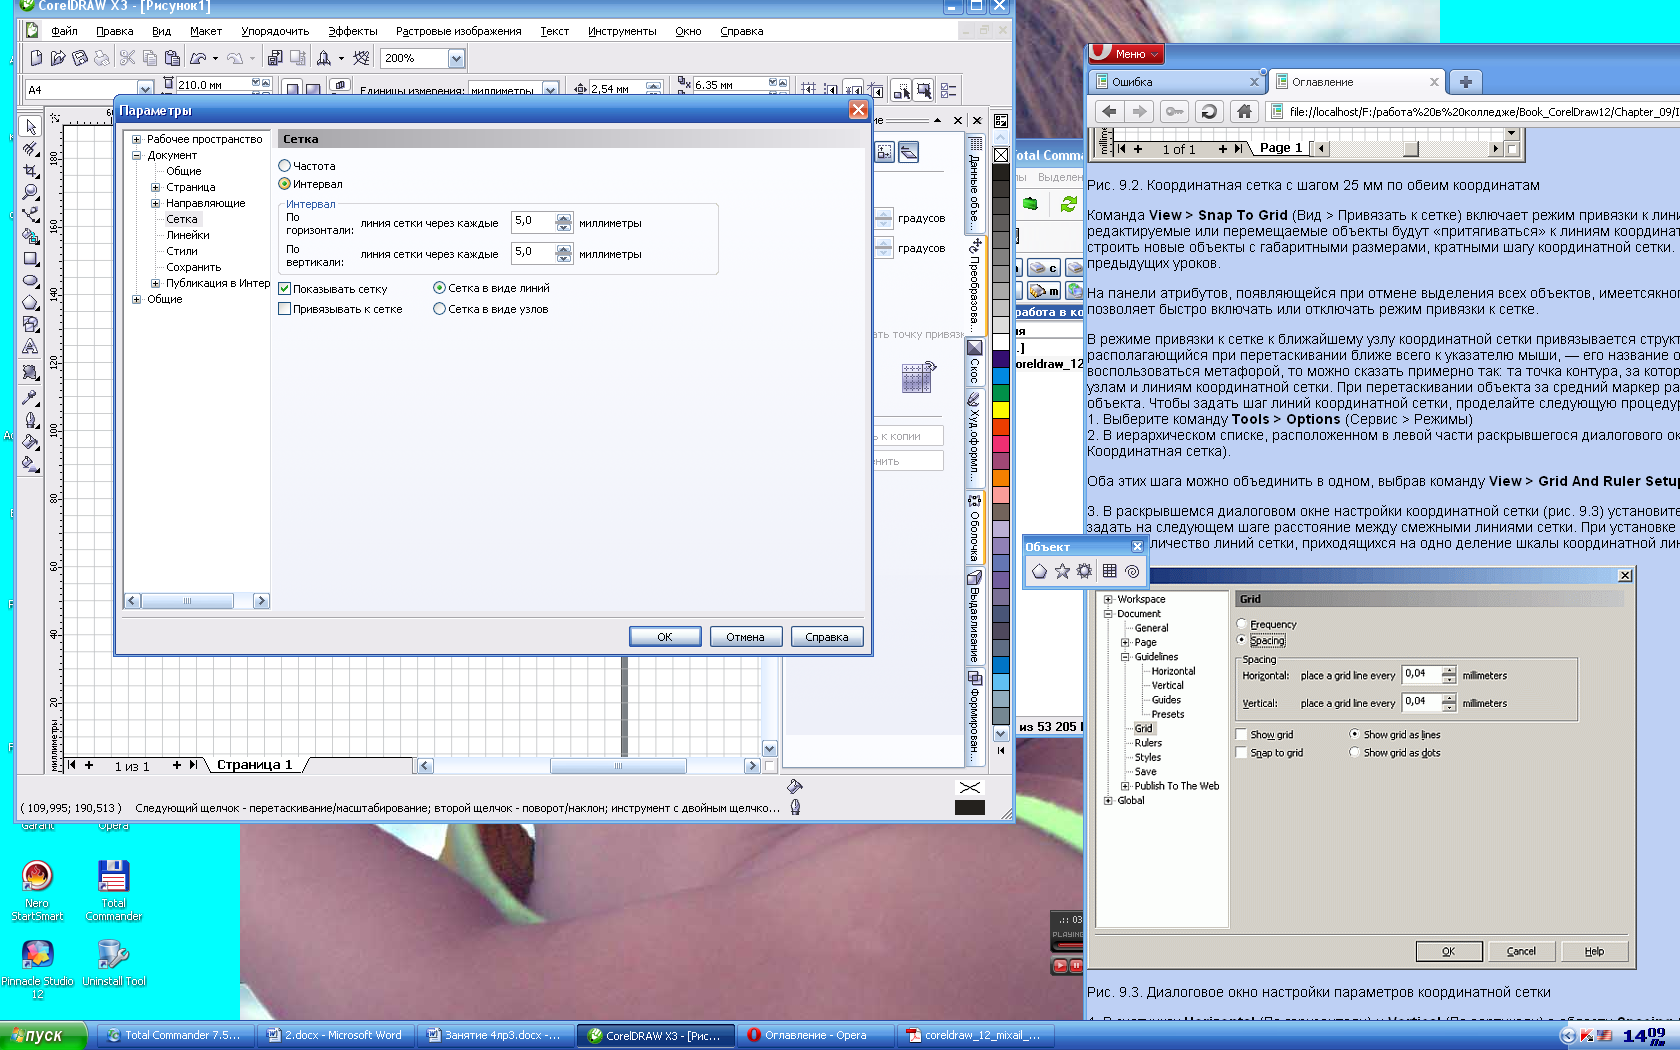This screenshot has height=1050, width=1680.
Task: Open the Макет menu
Action: pos(206,31)
